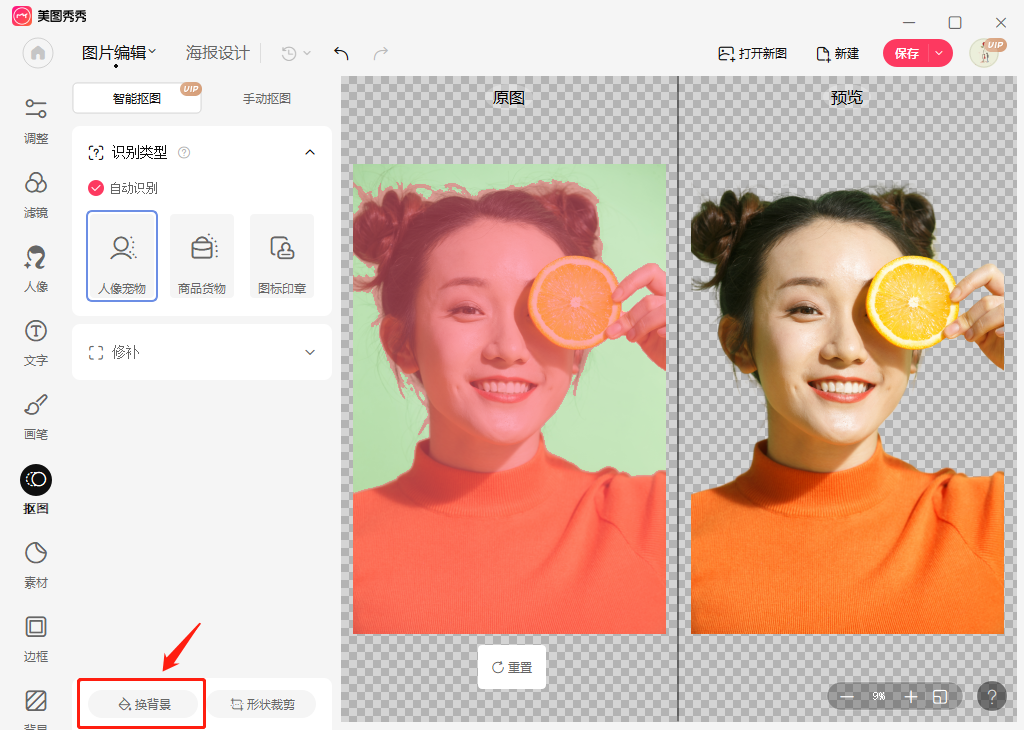Select the 画笔 brush tool
Viewport: 1024px width, 730px height.
35,417
